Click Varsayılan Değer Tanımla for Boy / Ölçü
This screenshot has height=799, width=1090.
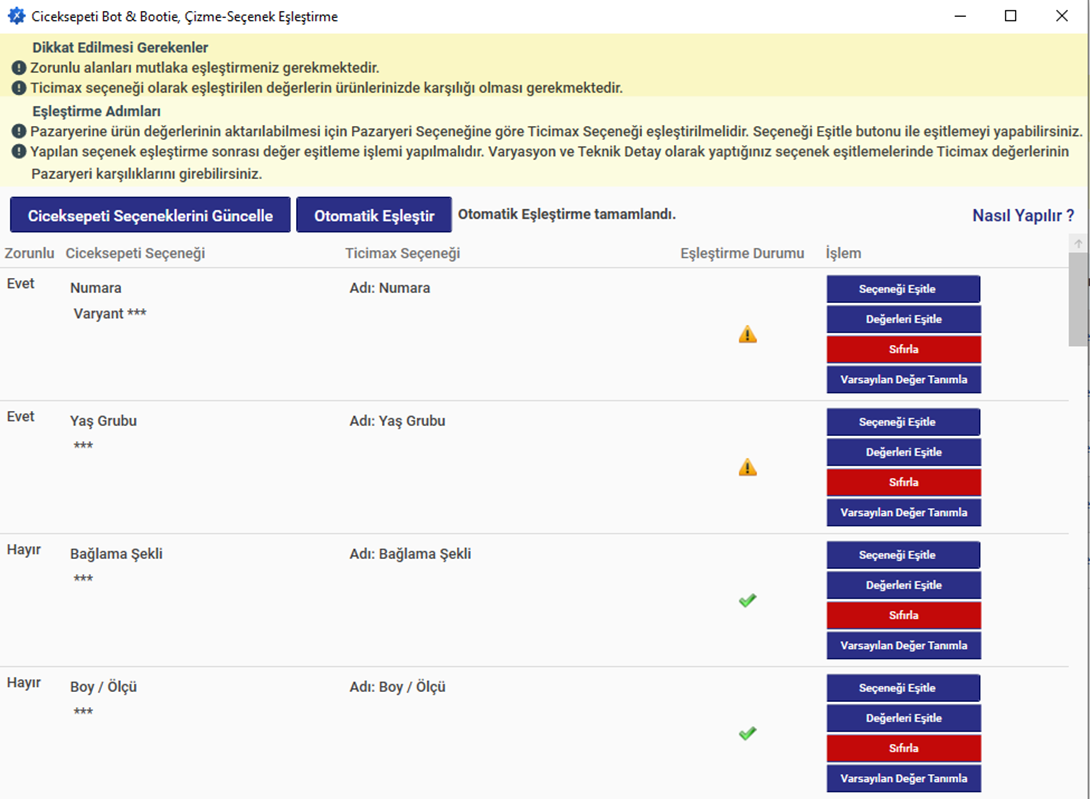coord(903,778)
